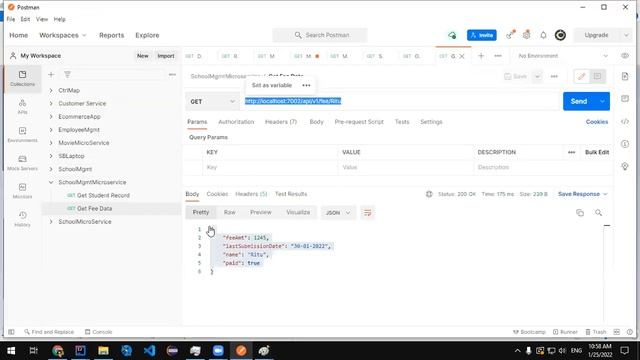The height and width of the screenshot is (360, 640).
Task: Open the Cookies link
Action: tap(597, 122)
